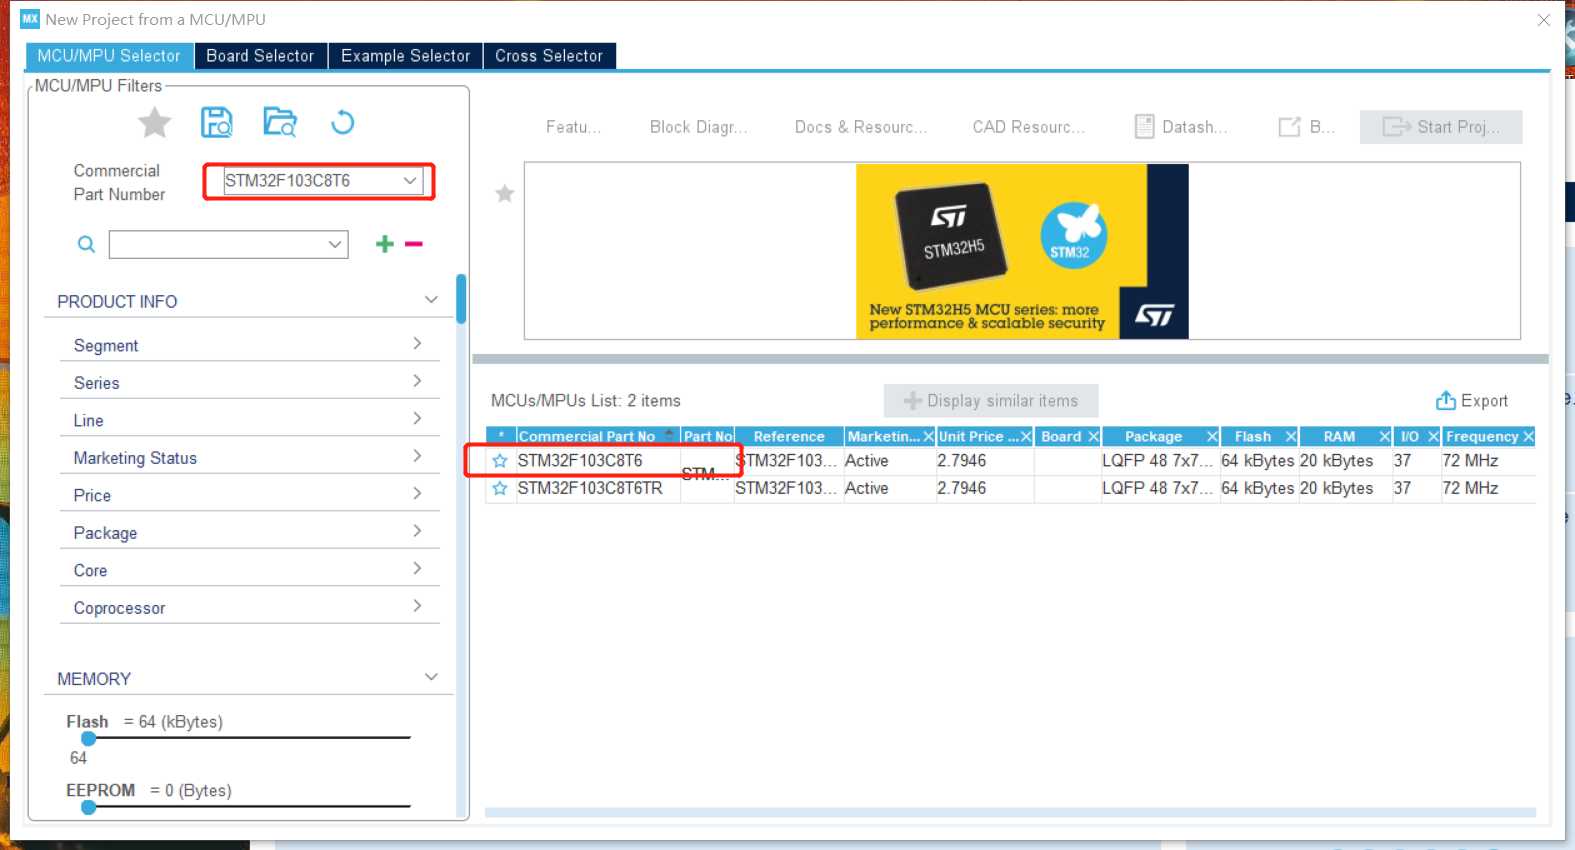Click the STM32H5 advertisement banner
Viewport: 1575px width, 850px height.
(x=1022, y=251)
